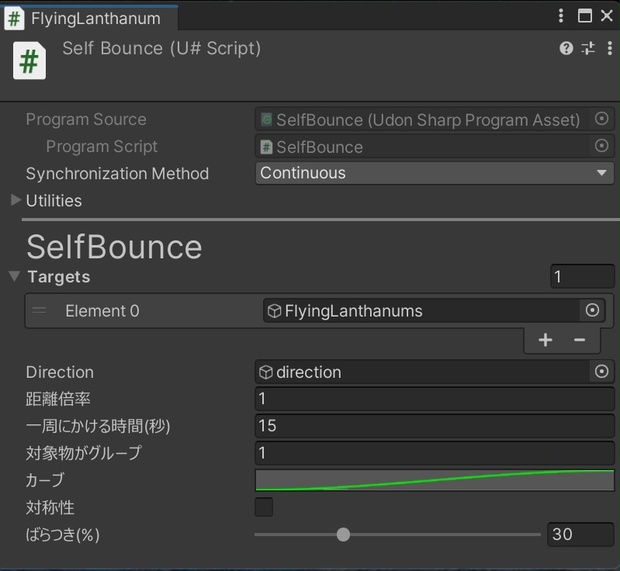Open the object picker for Program Script
This screenshot has height=571, width=620.
(601, 146)
